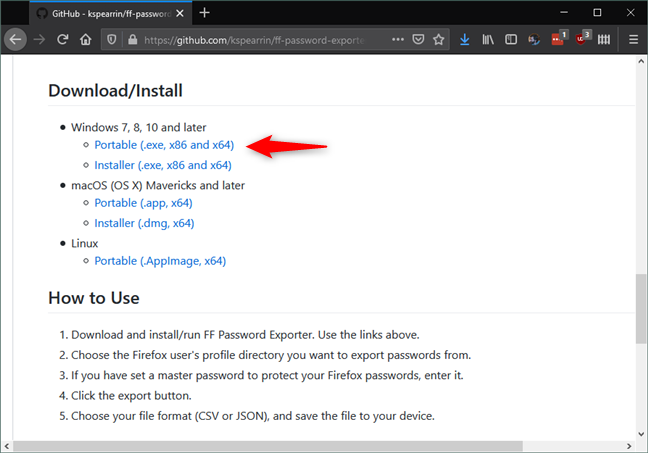Viewport: 648px width, 453px height.
Task: Click scroll left arrow at bottom
Action: (7, 446)
